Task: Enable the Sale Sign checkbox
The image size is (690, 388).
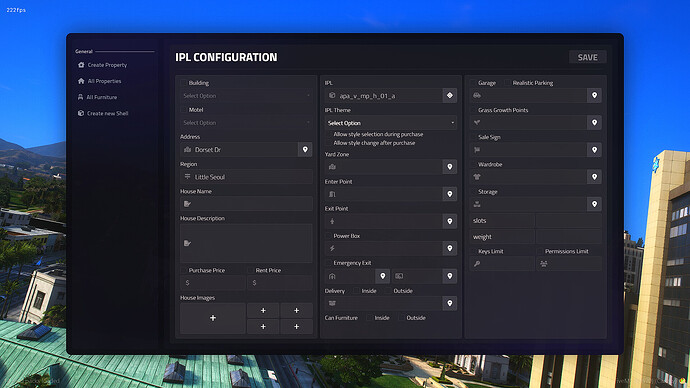Action: 473,137
